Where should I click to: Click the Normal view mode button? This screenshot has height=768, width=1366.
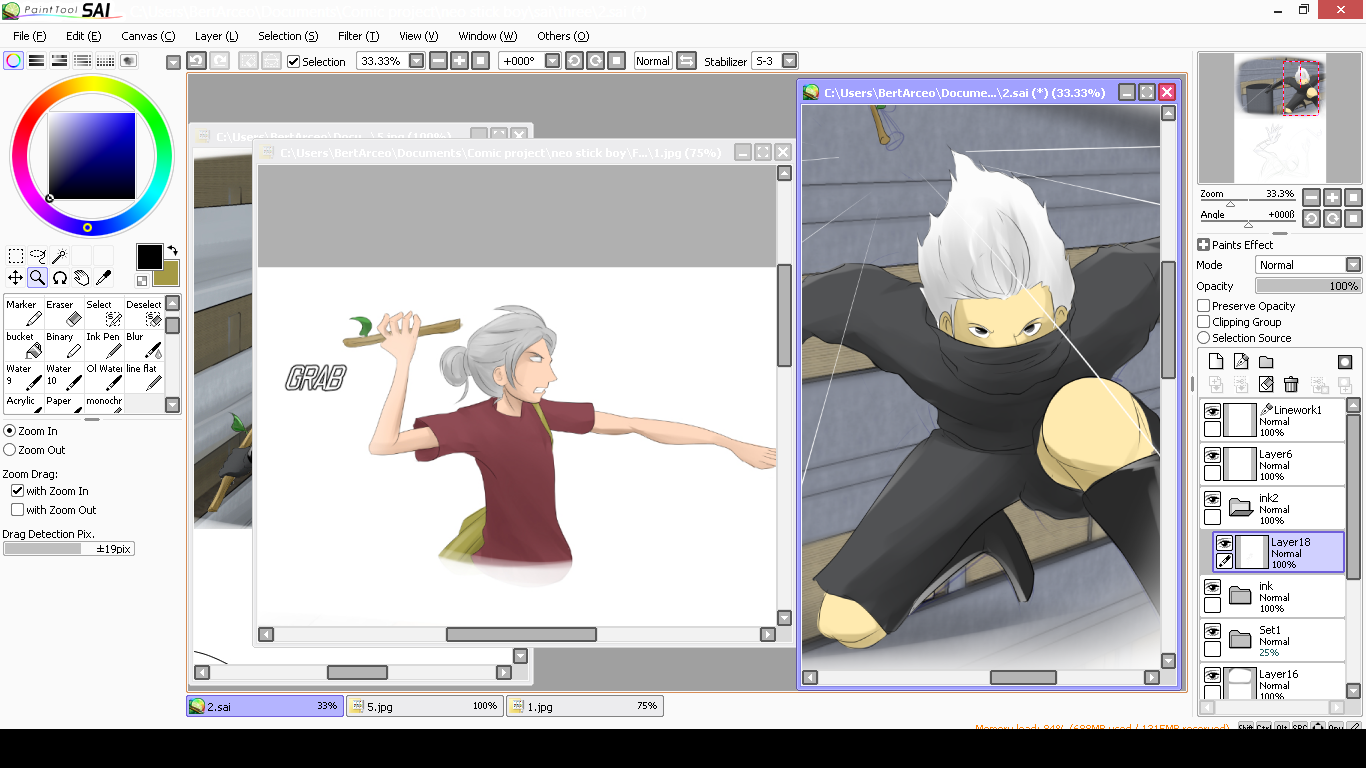[x=652, y=61]
